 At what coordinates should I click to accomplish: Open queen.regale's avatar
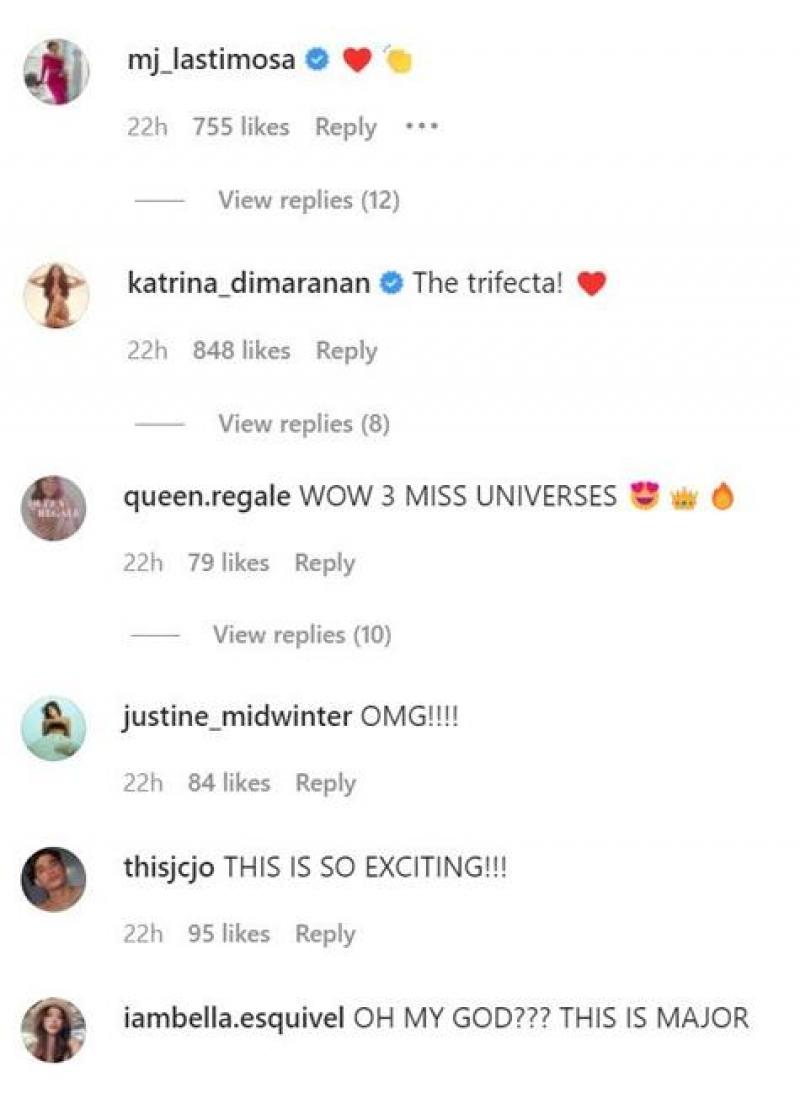[54, 508]
